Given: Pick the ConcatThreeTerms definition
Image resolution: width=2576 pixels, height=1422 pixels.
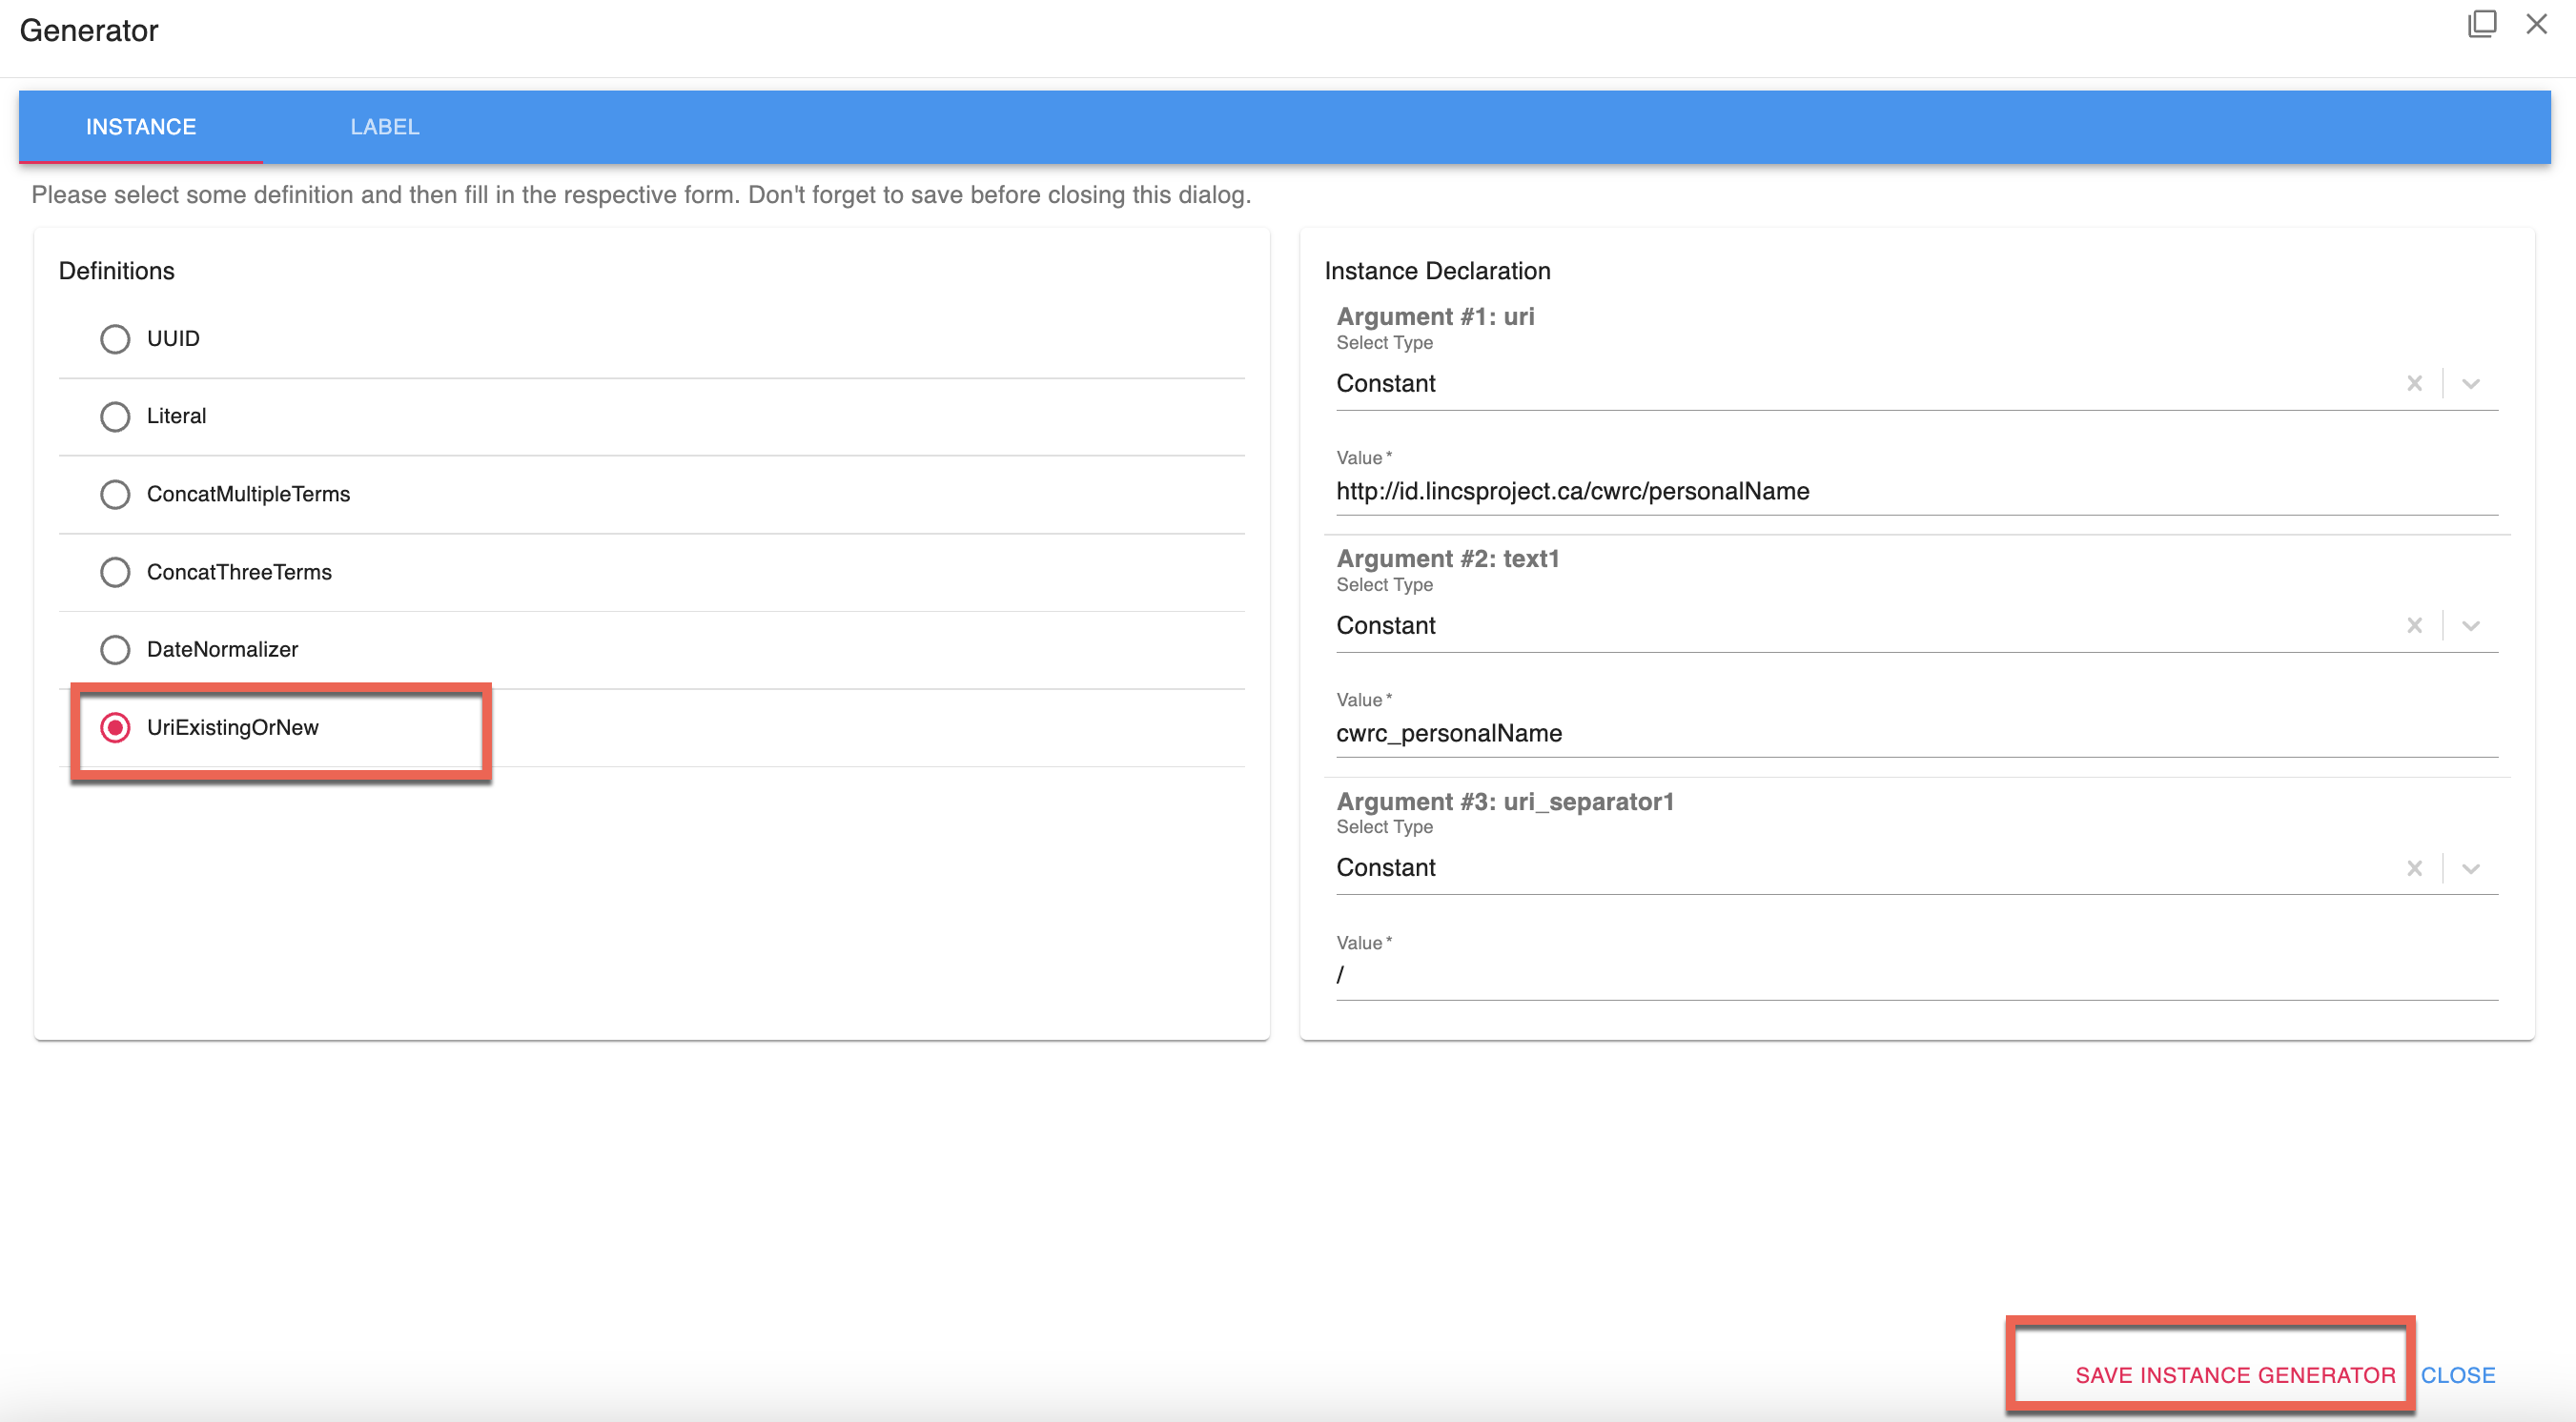Looking at the screenshot, I should pos(115,572).
